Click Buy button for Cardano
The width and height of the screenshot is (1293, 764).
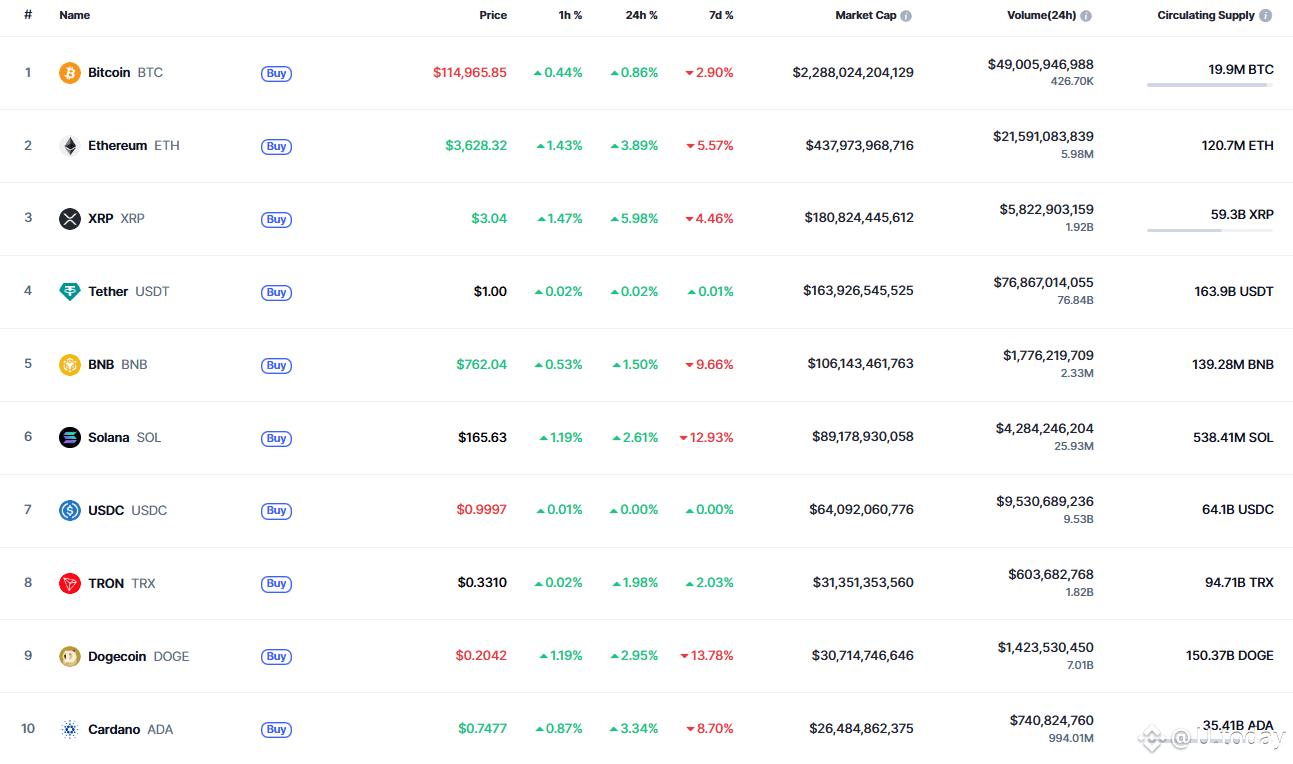coord(277,730)
